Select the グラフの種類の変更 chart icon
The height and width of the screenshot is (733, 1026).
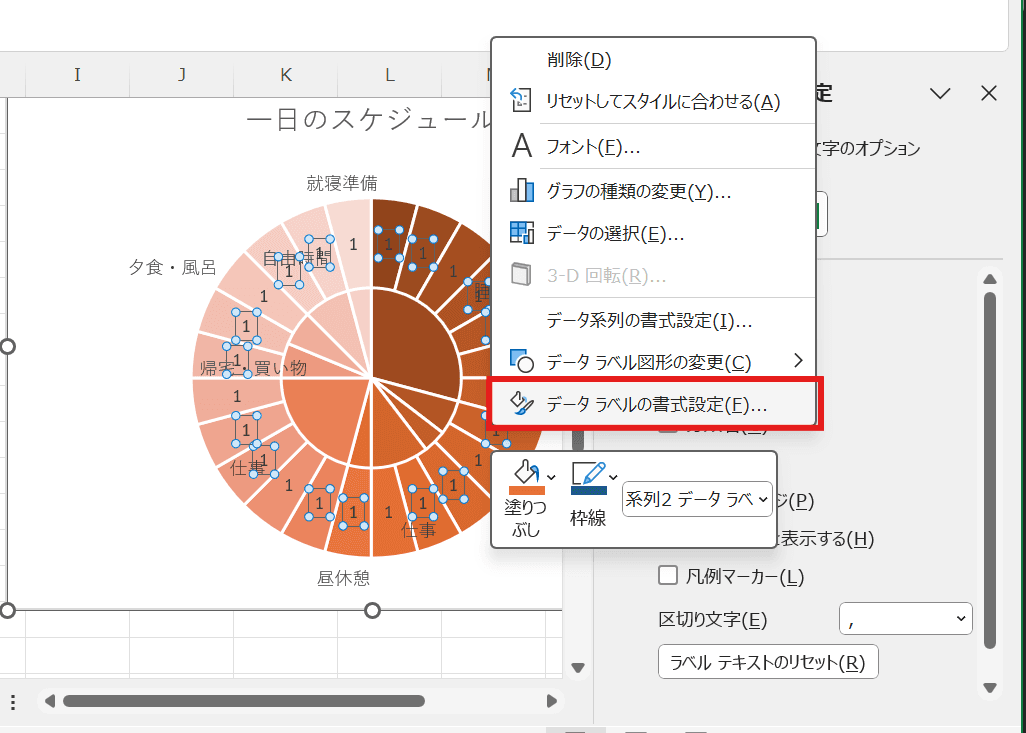[x=521, y=192]
